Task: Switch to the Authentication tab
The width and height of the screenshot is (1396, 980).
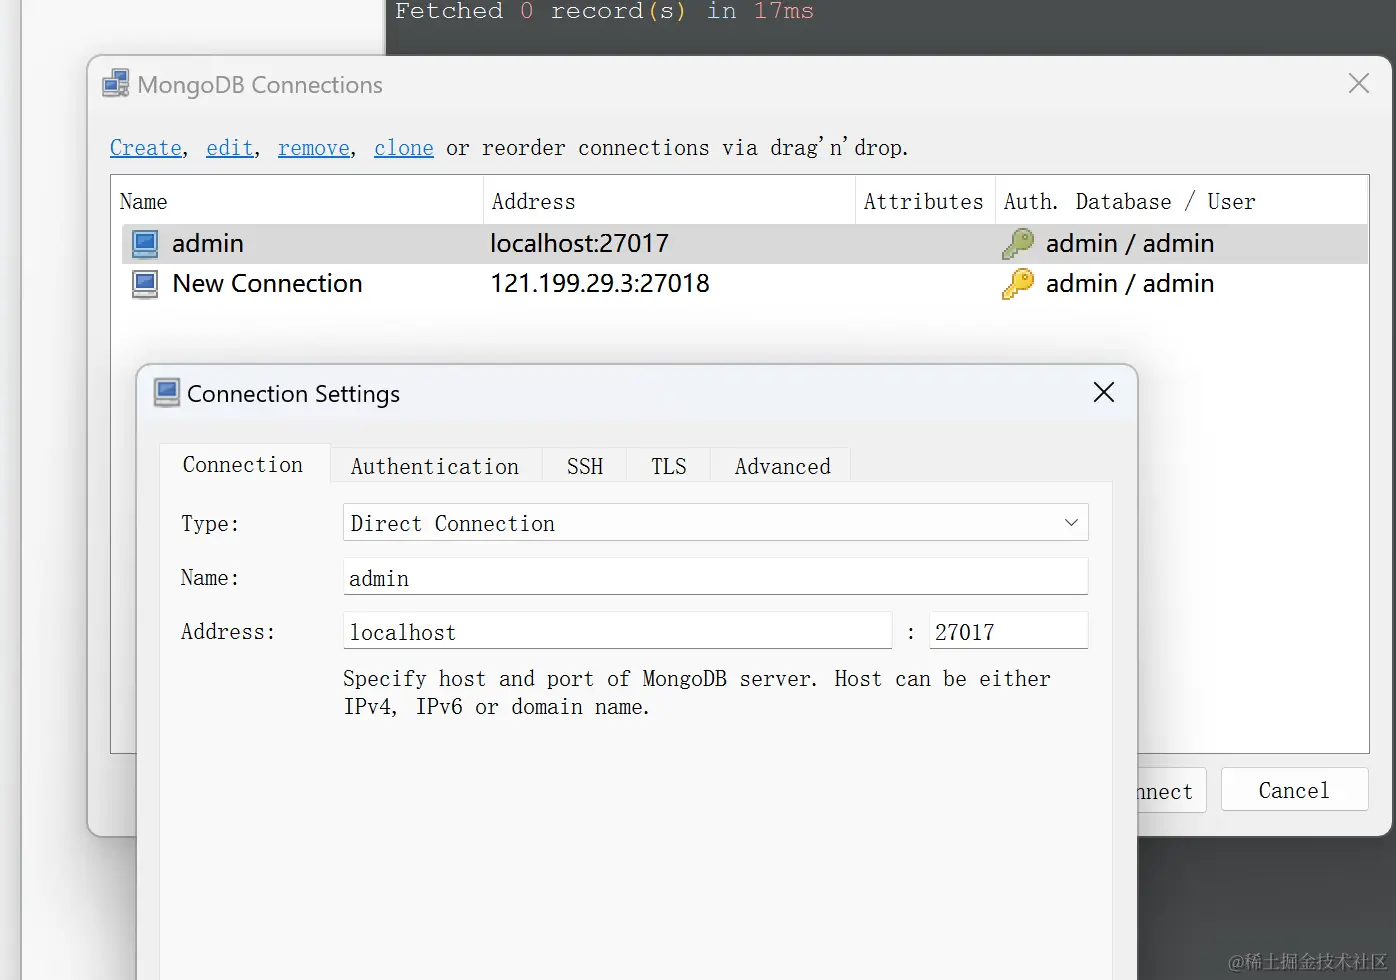Action: point(435,466)
